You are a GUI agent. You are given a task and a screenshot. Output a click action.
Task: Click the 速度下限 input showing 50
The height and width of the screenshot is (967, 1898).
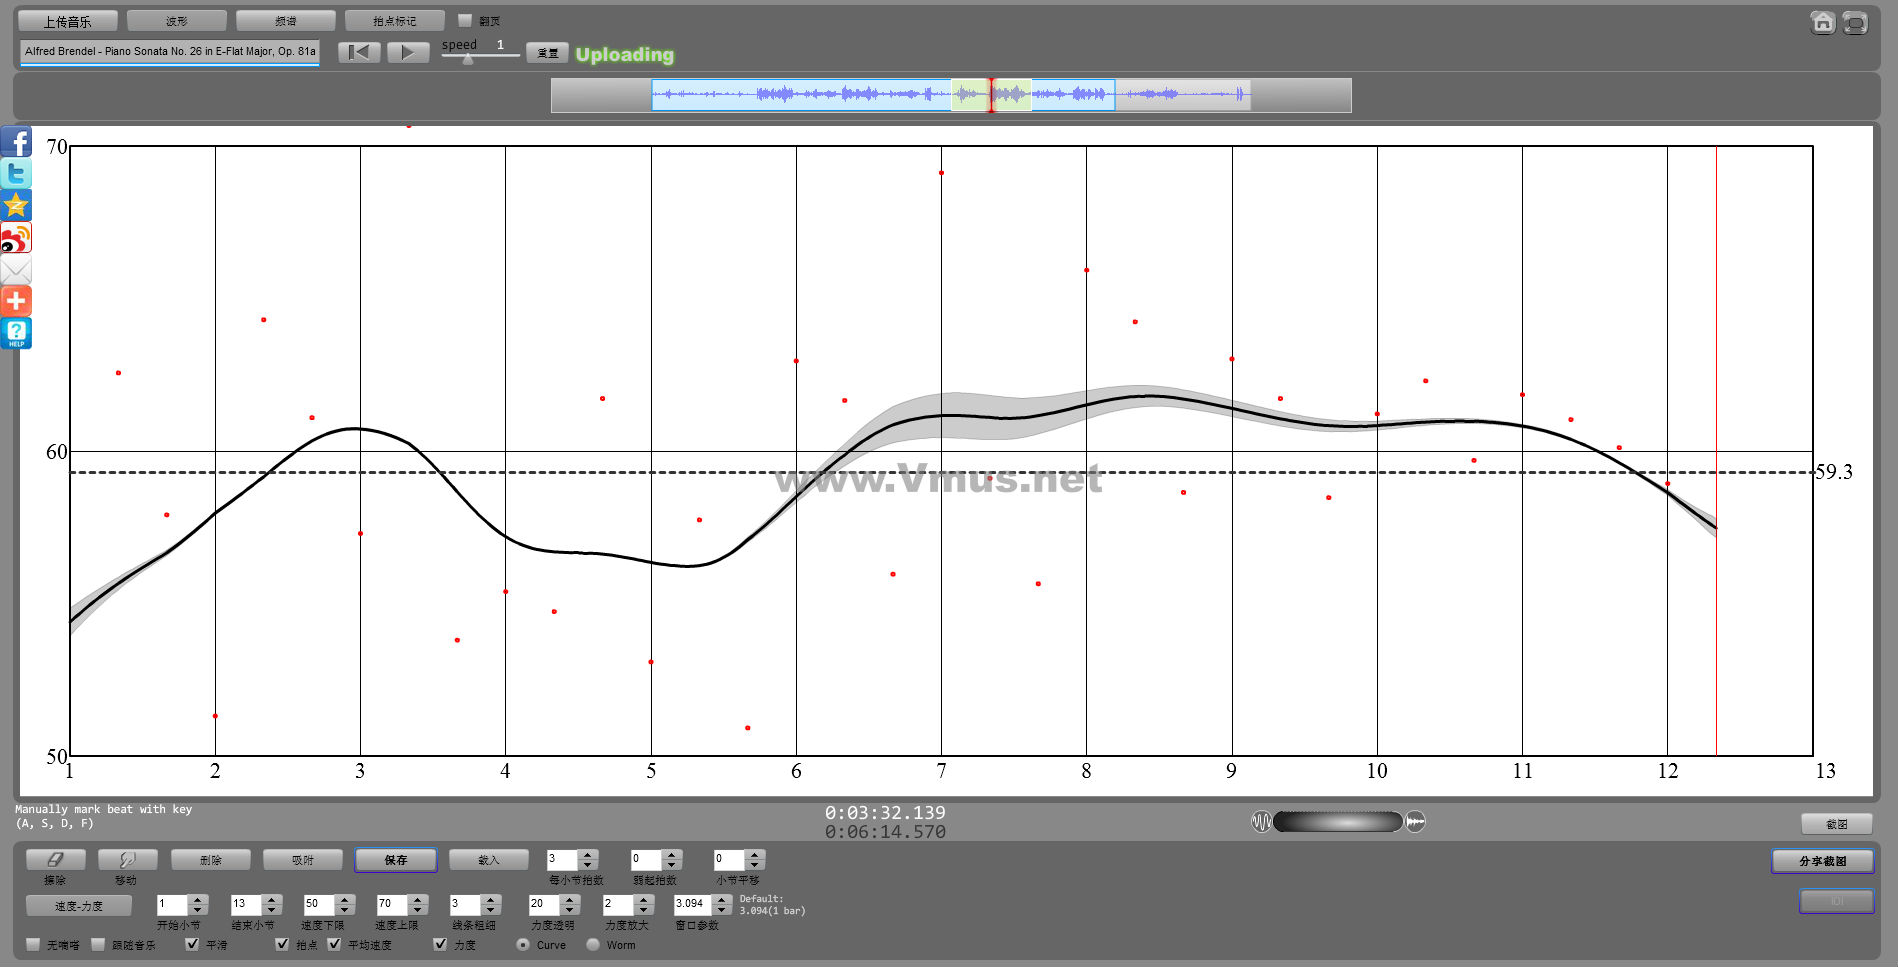click(319, 904)
